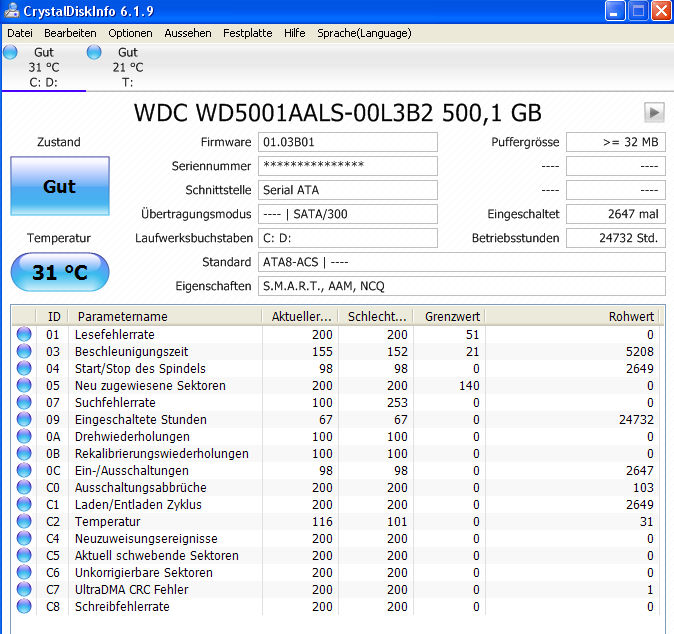
Task: Click the Seriennummer field
Action: pos(348,166)
